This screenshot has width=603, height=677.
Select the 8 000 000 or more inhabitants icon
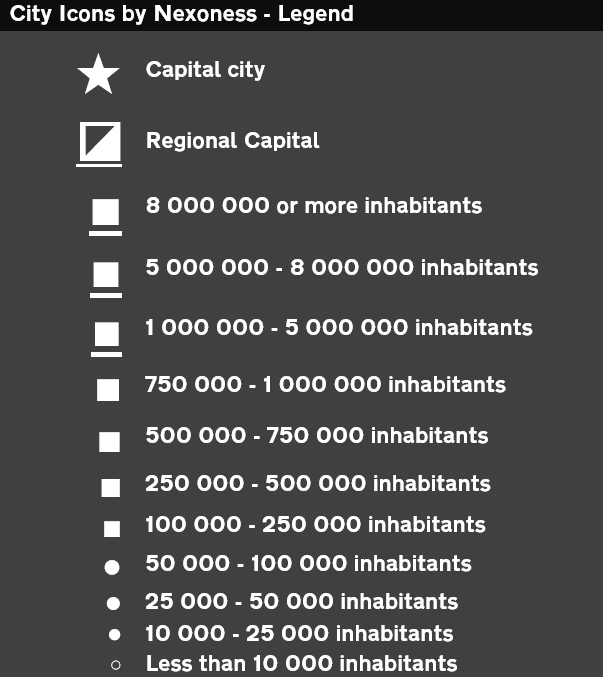tap(105, 217)
